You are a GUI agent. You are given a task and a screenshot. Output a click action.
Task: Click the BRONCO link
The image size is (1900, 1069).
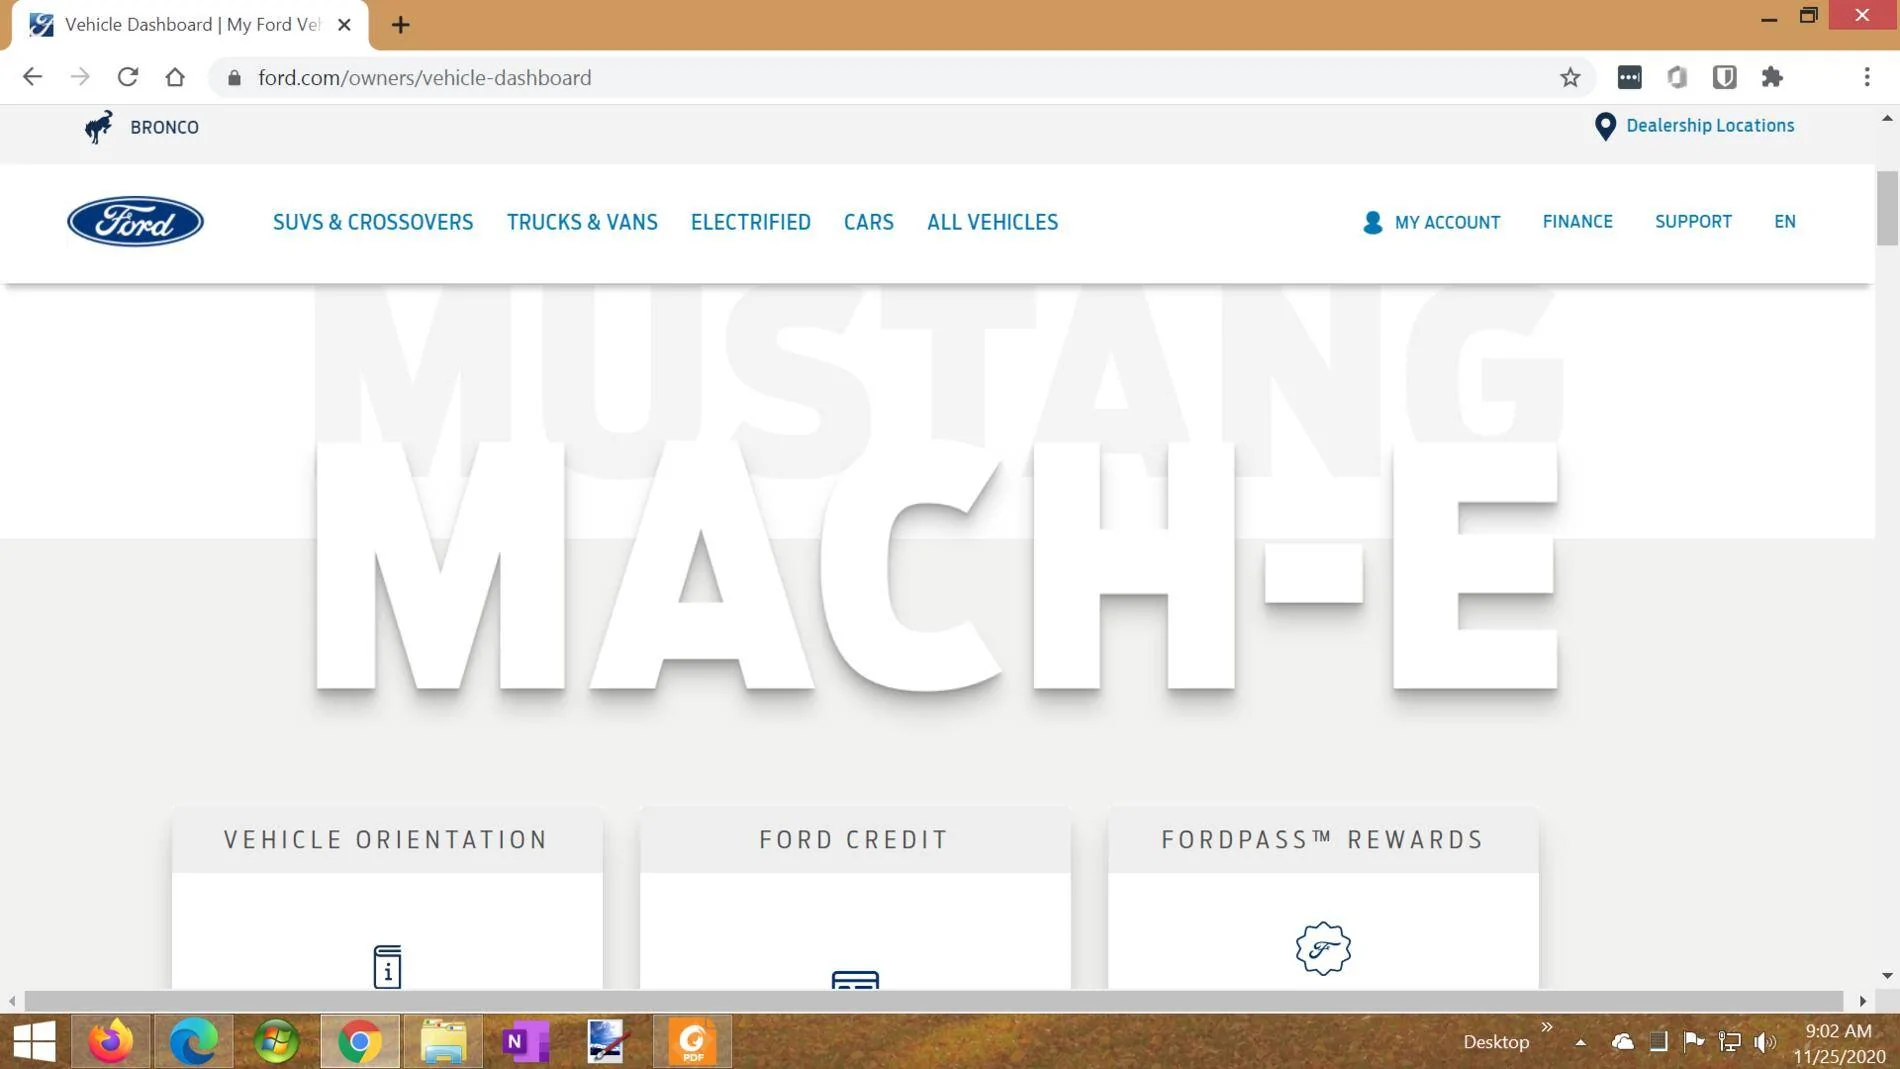164,127
